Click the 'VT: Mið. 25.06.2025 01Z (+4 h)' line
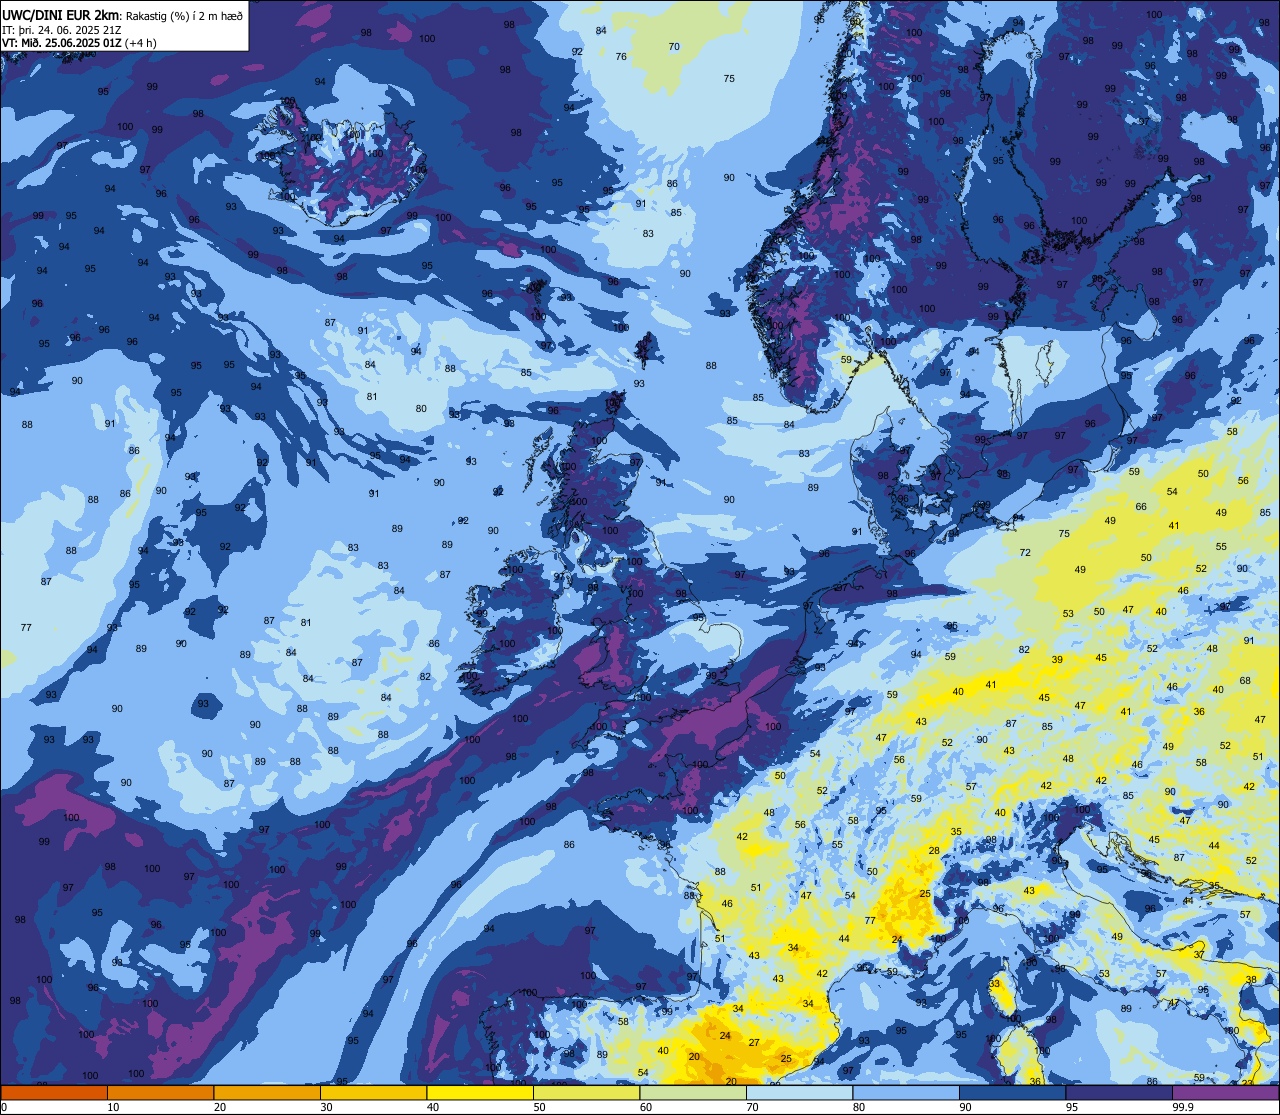The width and height of the screenshot is (1280, 1115). 79,43
